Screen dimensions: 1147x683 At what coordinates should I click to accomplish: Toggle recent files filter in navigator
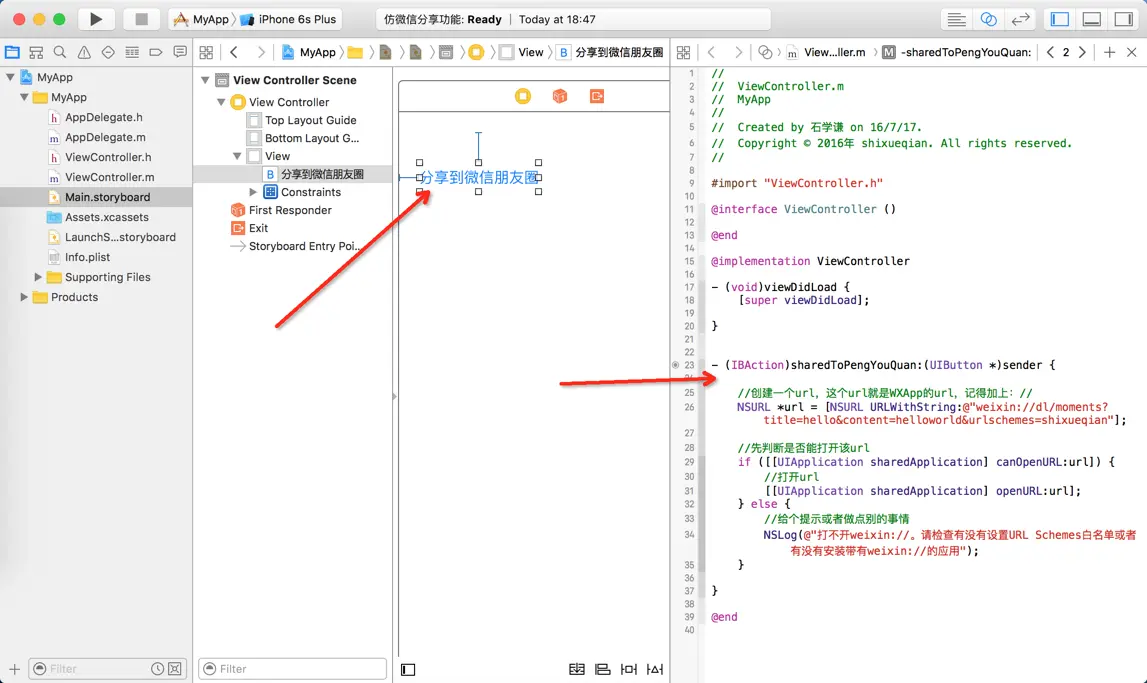point(157,668)
